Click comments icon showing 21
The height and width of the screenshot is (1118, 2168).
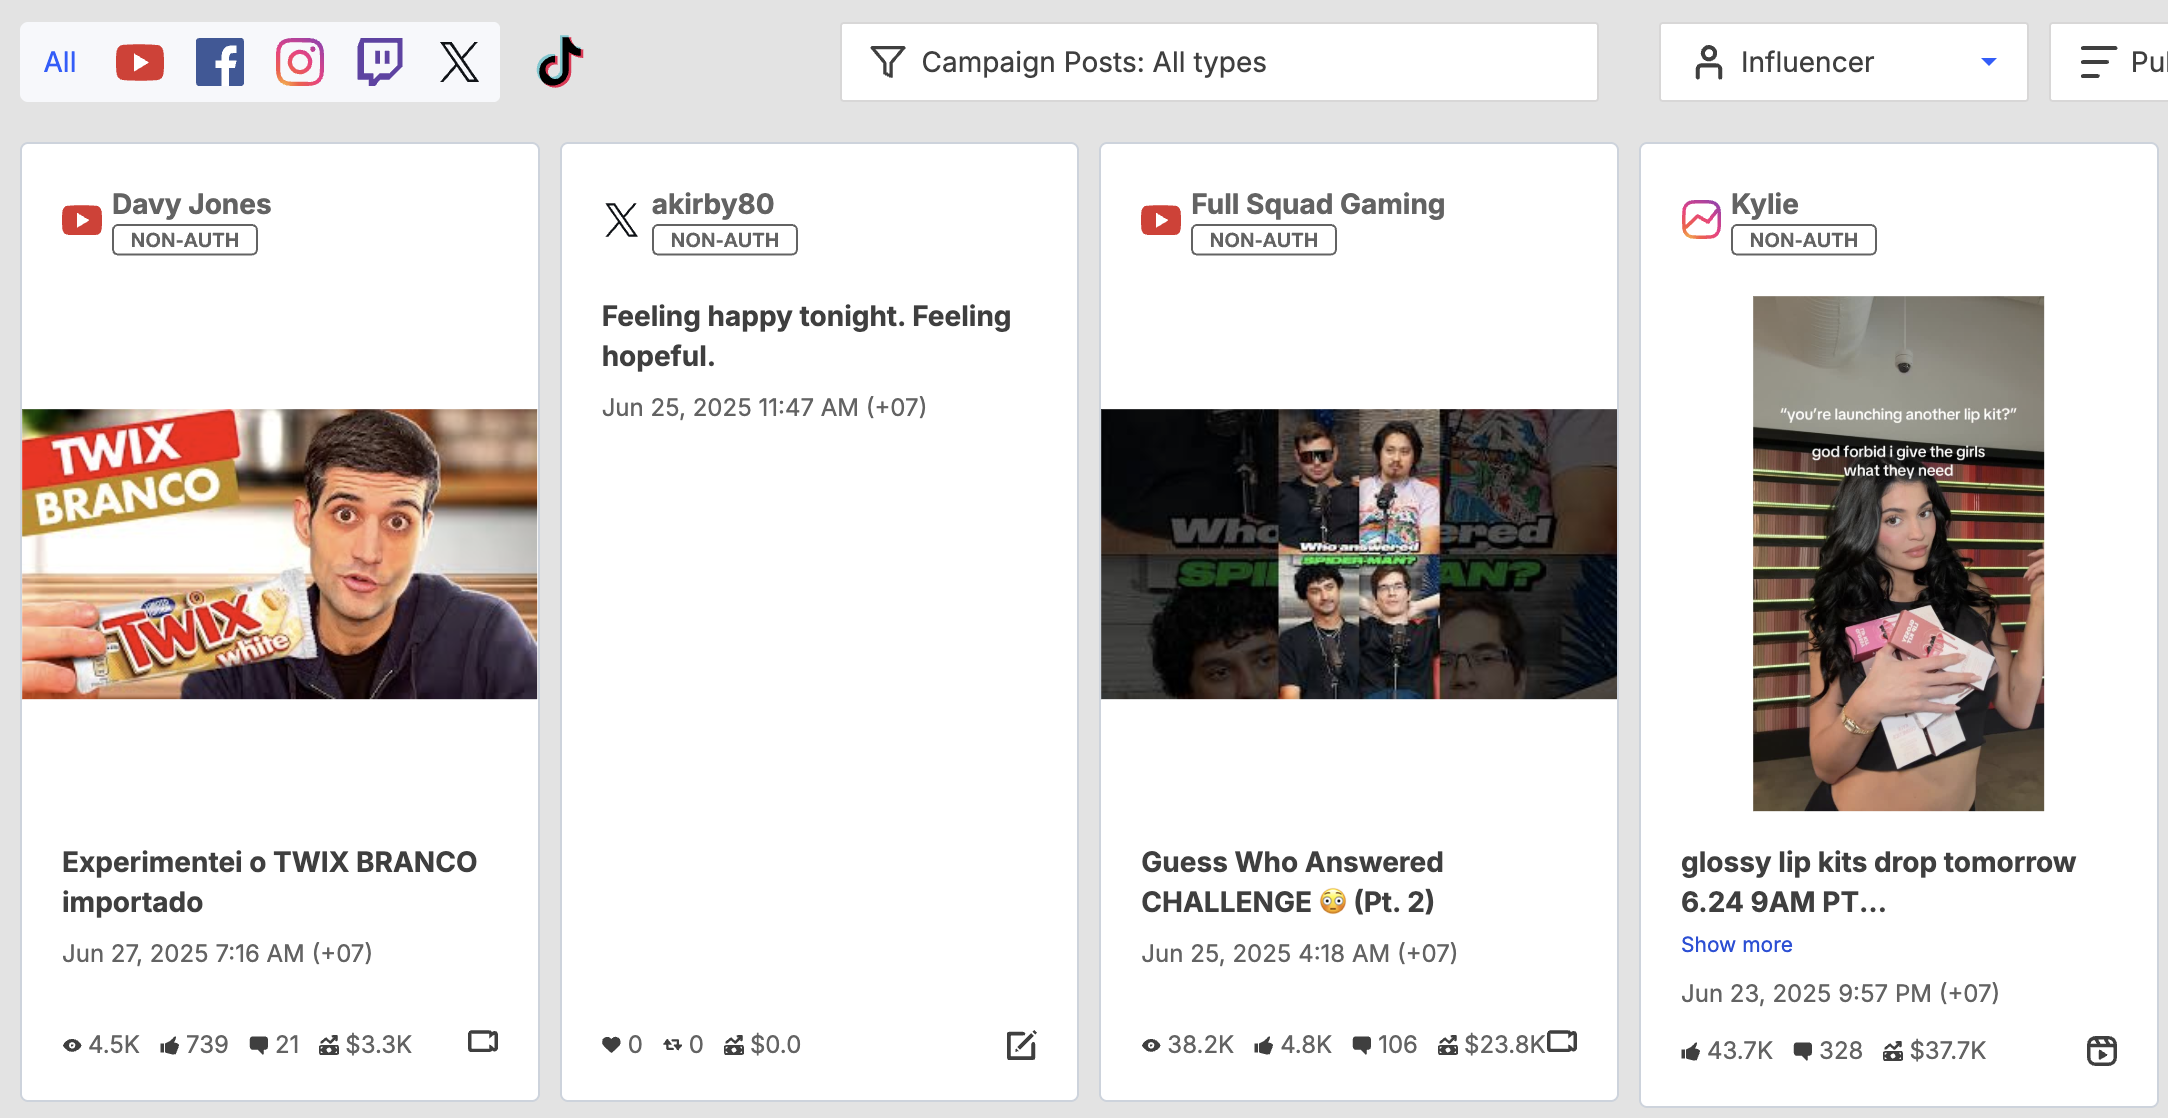click(258, 1046)
